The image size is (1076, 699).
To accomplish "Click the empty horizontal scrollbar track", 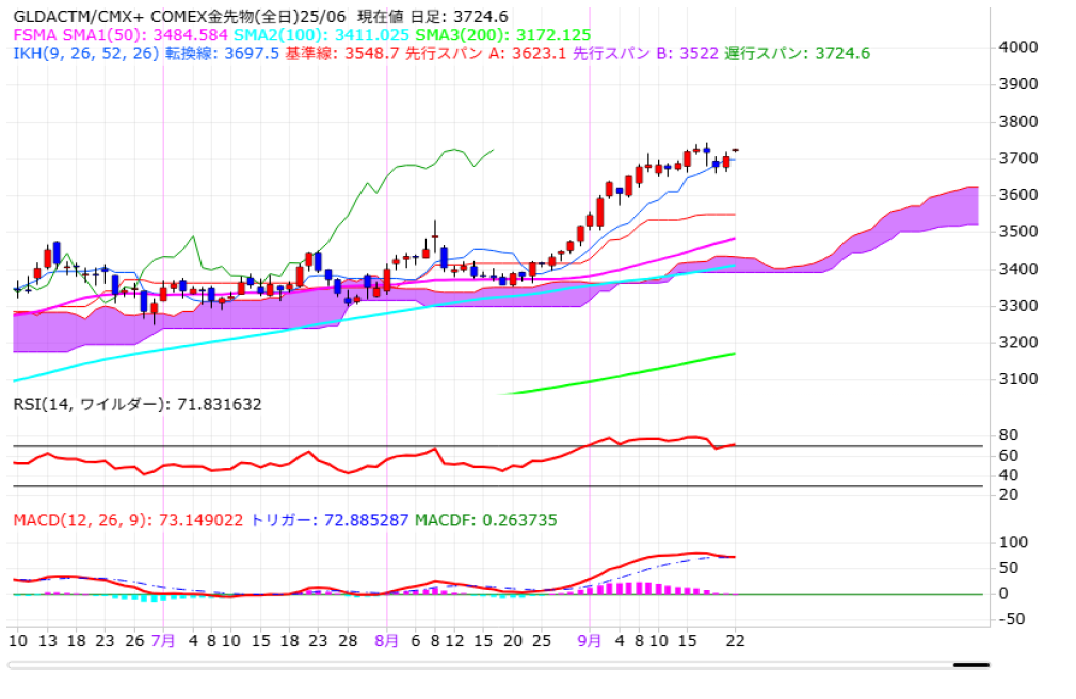I will (480, 664).
